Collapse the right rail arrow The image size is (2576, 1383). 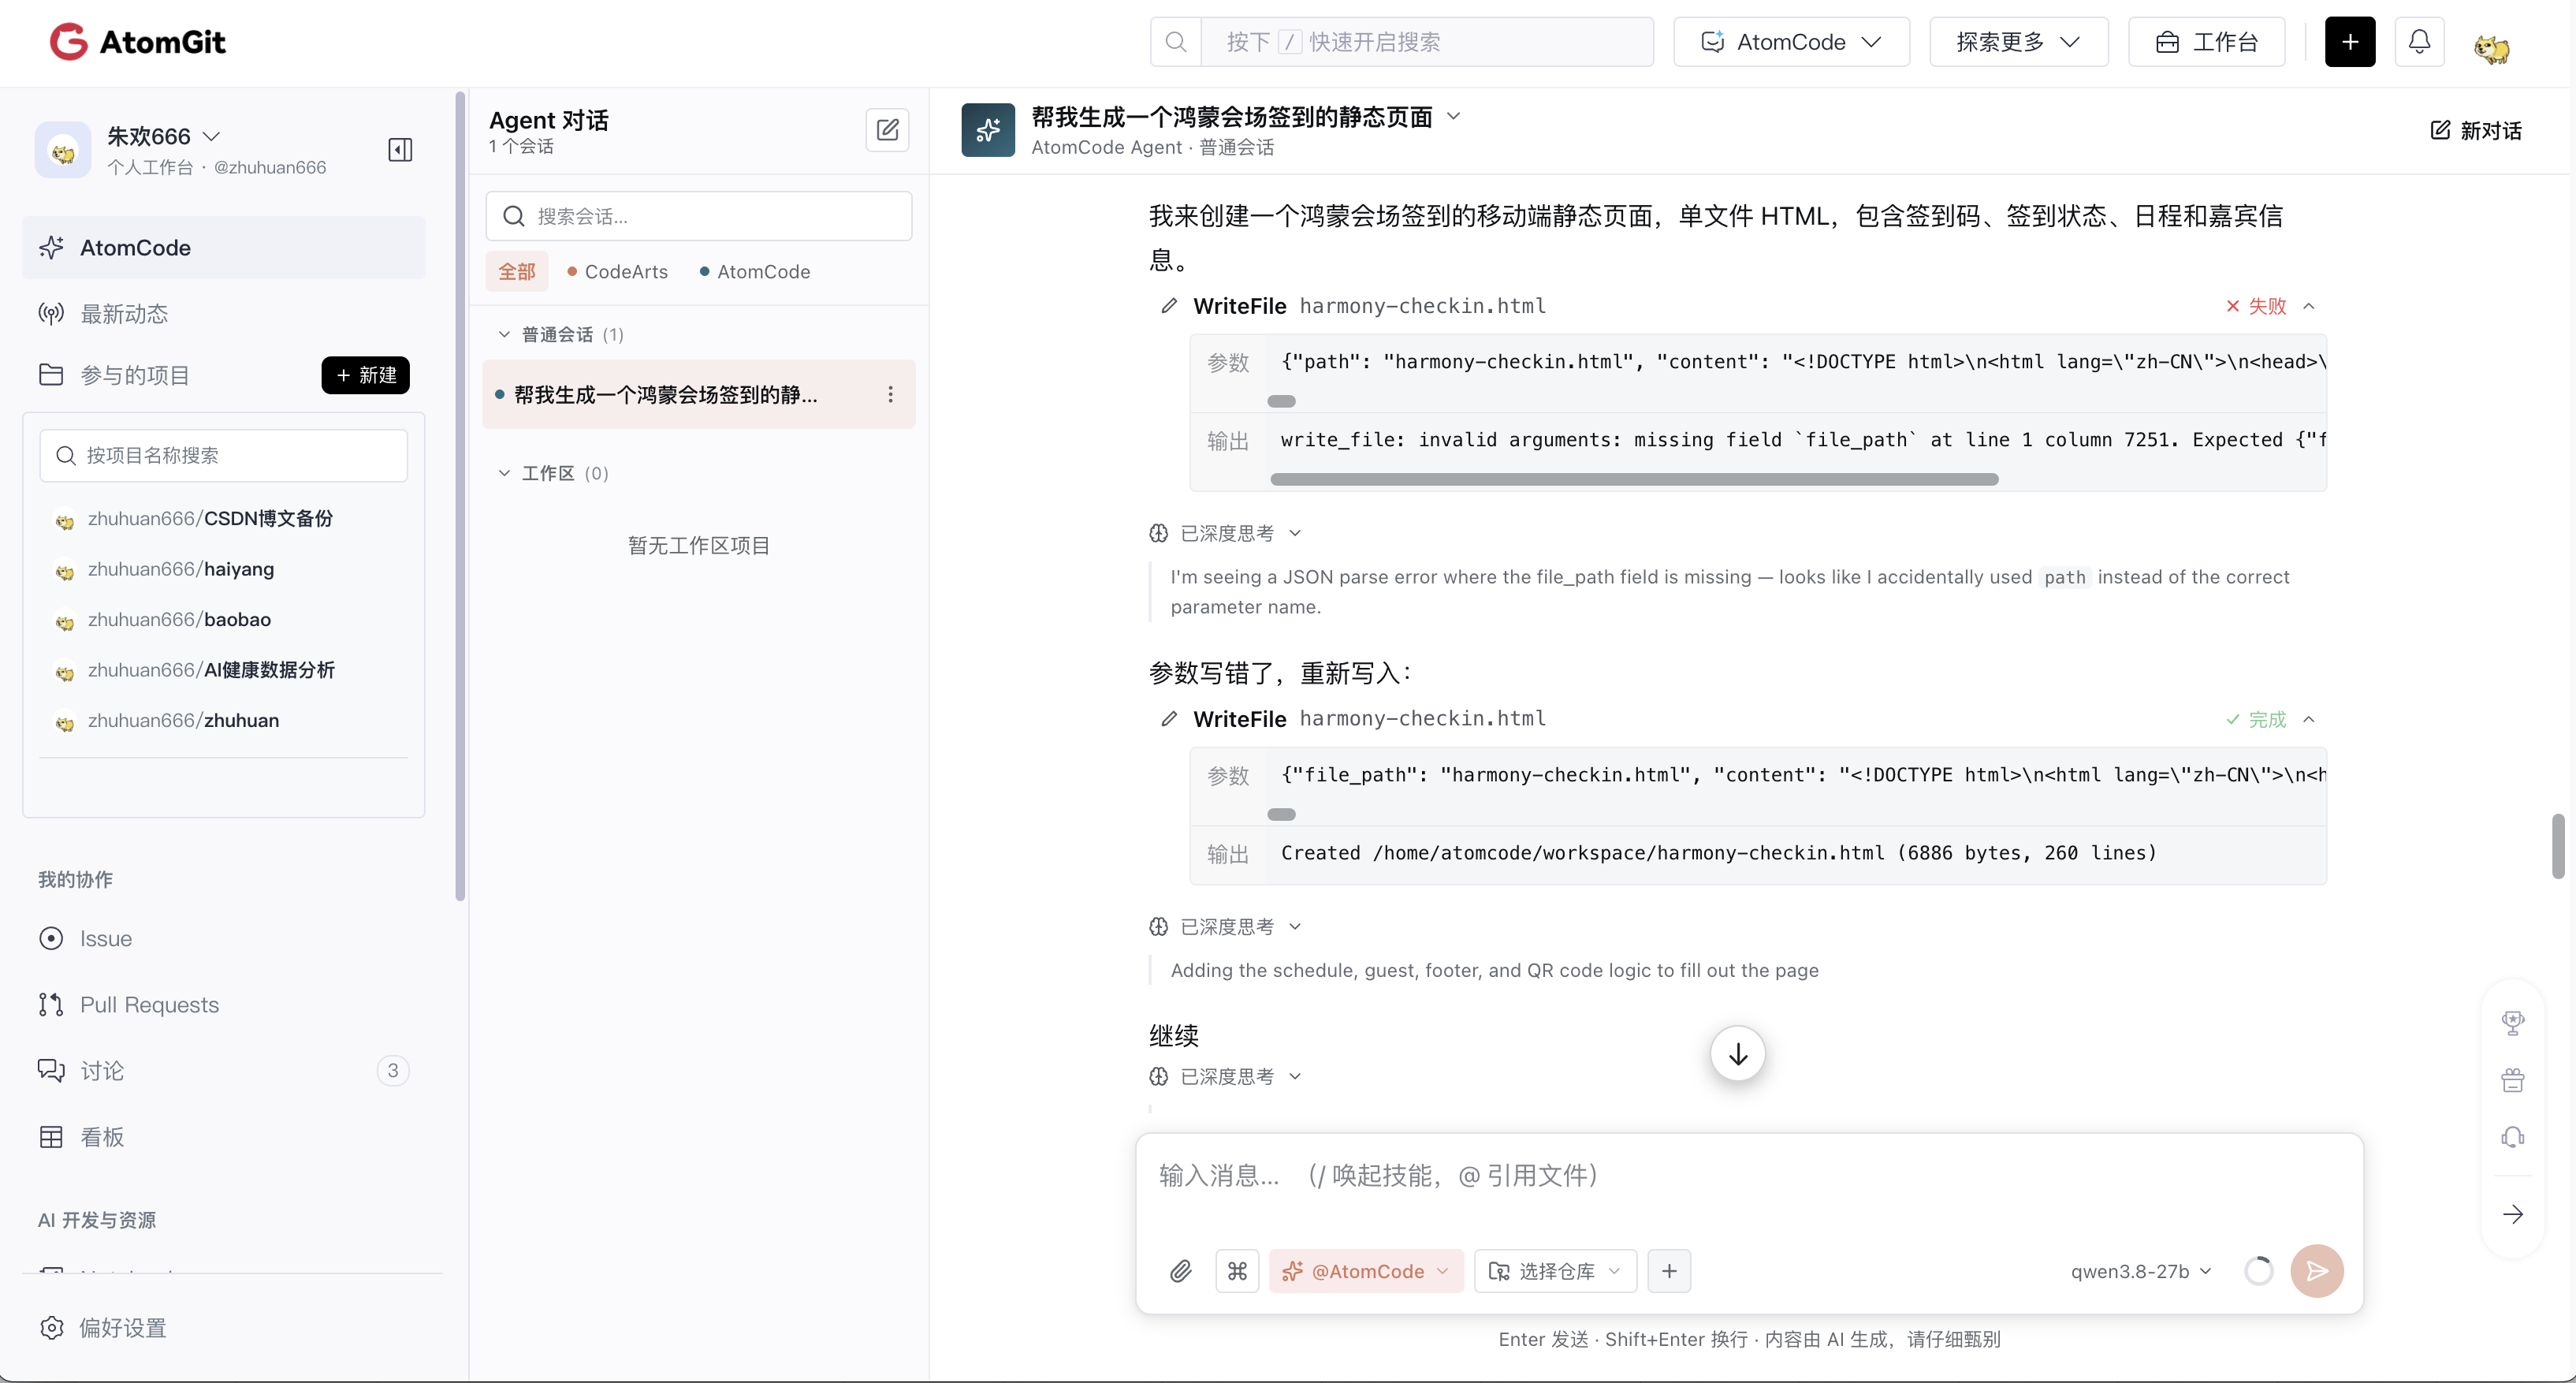pos(2512,1215)
